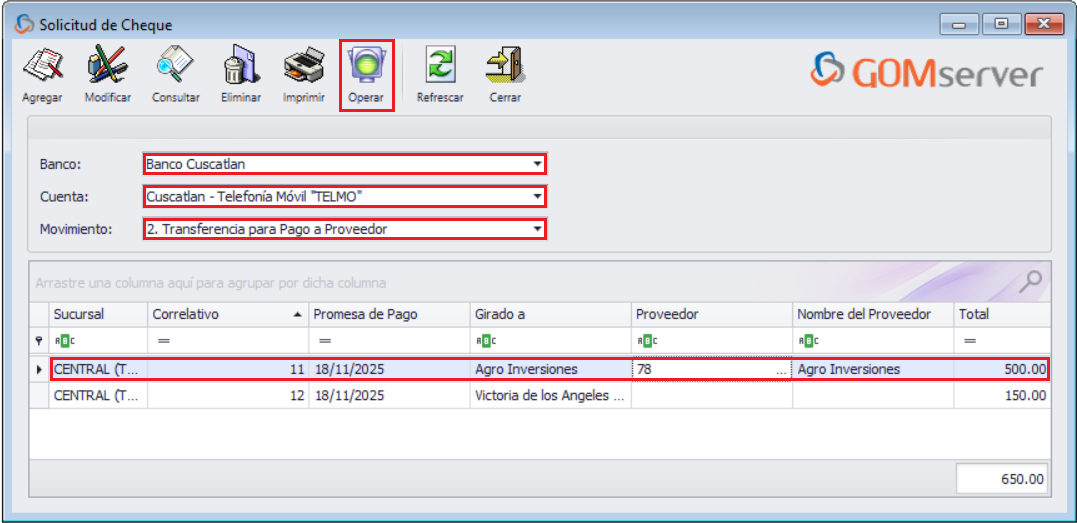Viewport: 1077px width, 523px height.
Task: Expand the Cuenta dropdown
Action: click(536, 197)
